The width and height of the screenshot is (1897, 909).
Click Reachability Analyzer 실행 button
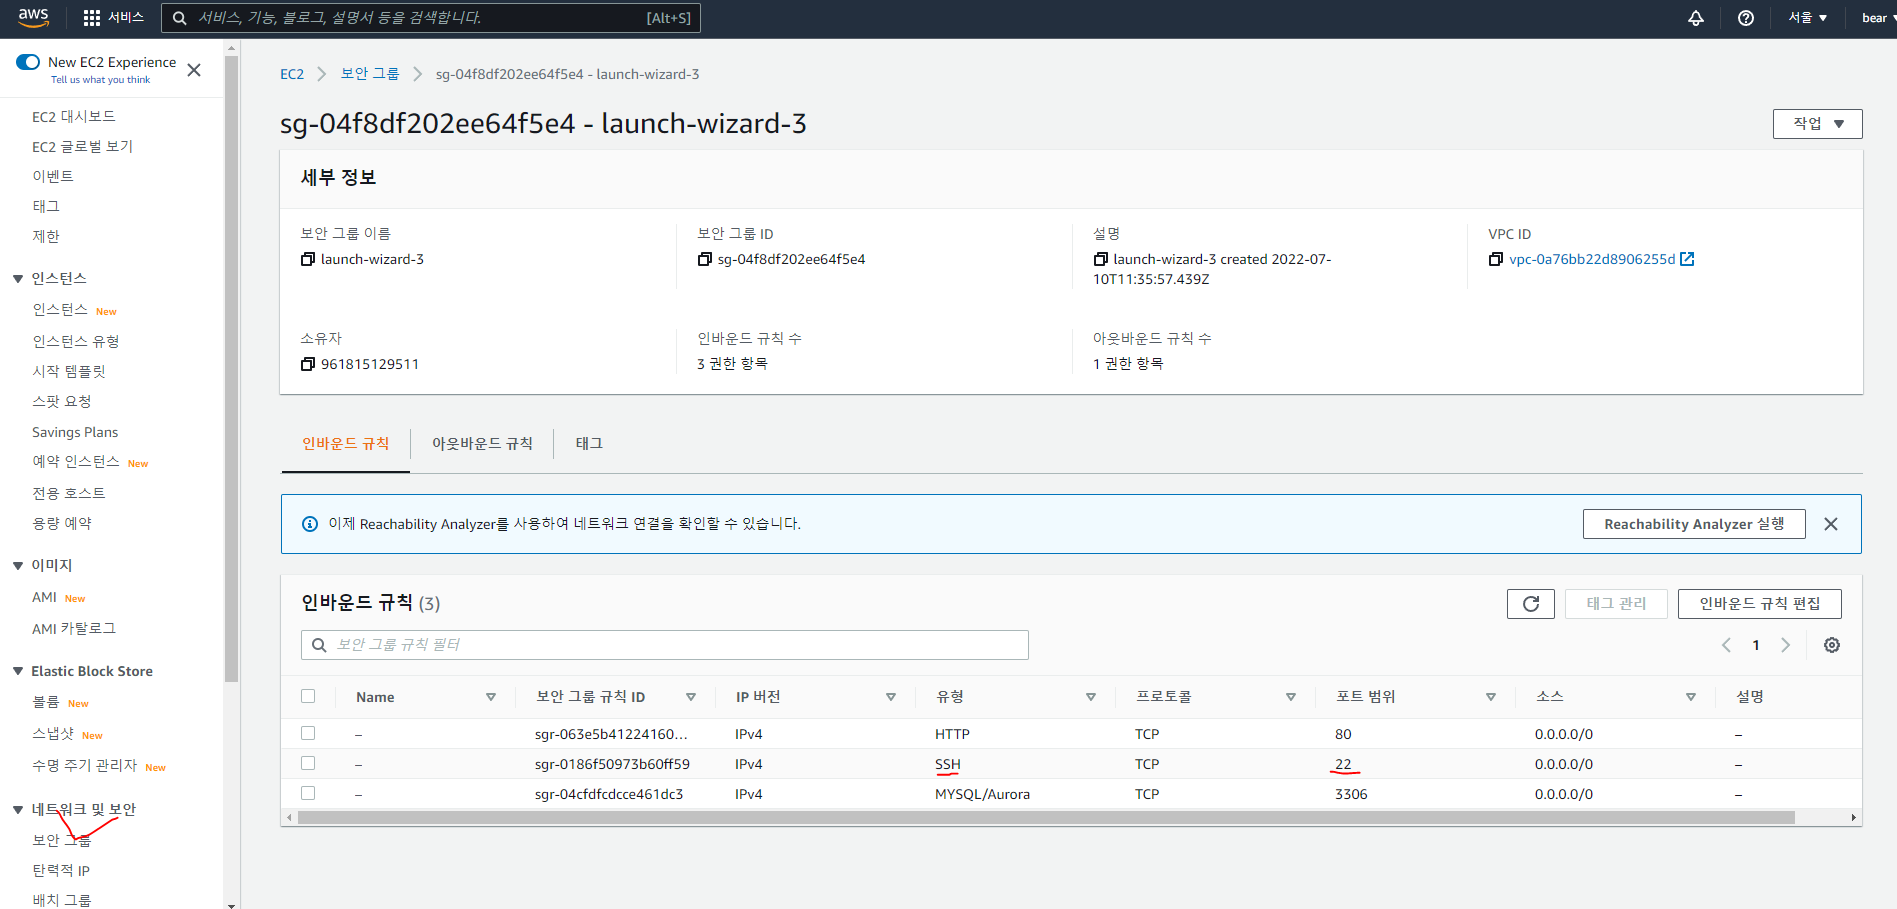click(1694, 524)
